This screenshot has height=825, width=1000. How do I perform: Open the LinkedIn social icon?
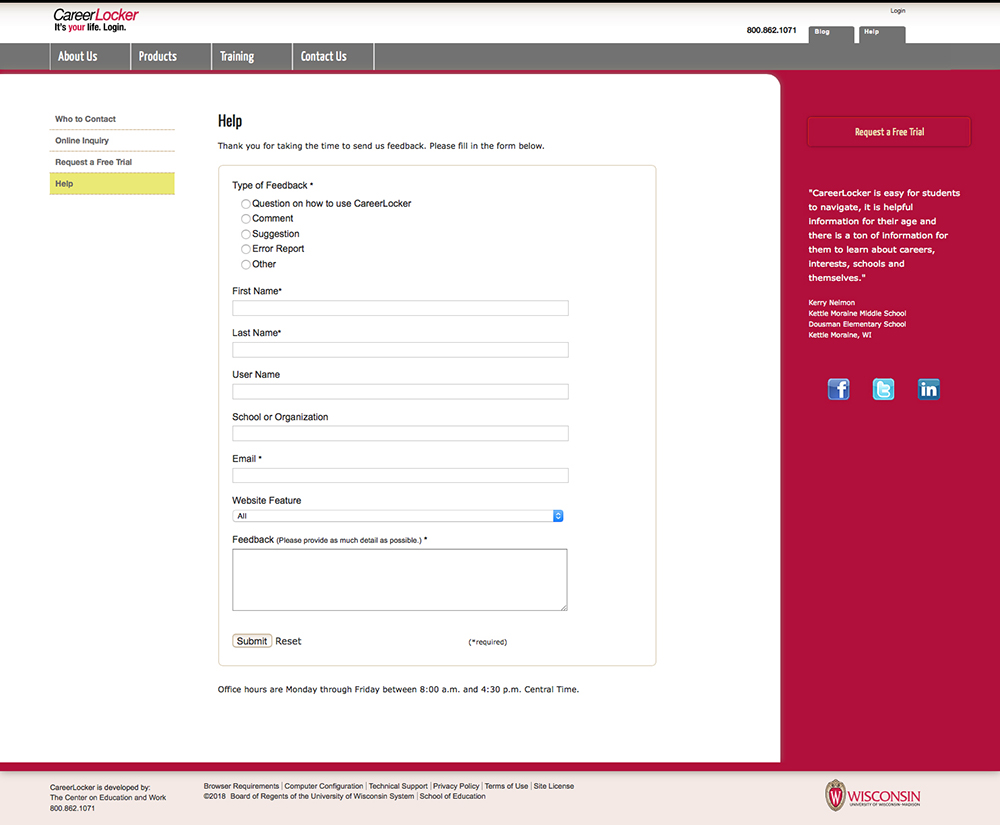point(929,389)
